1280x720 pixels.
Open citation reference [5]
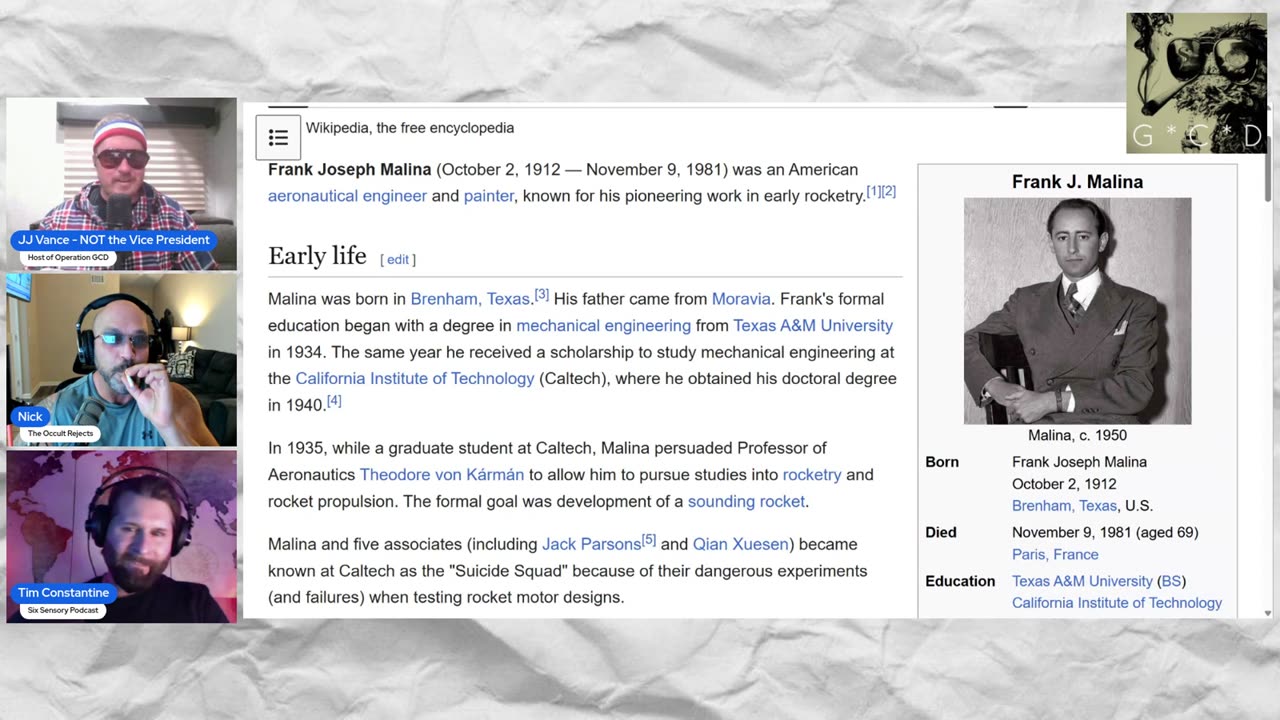[649, 540]
